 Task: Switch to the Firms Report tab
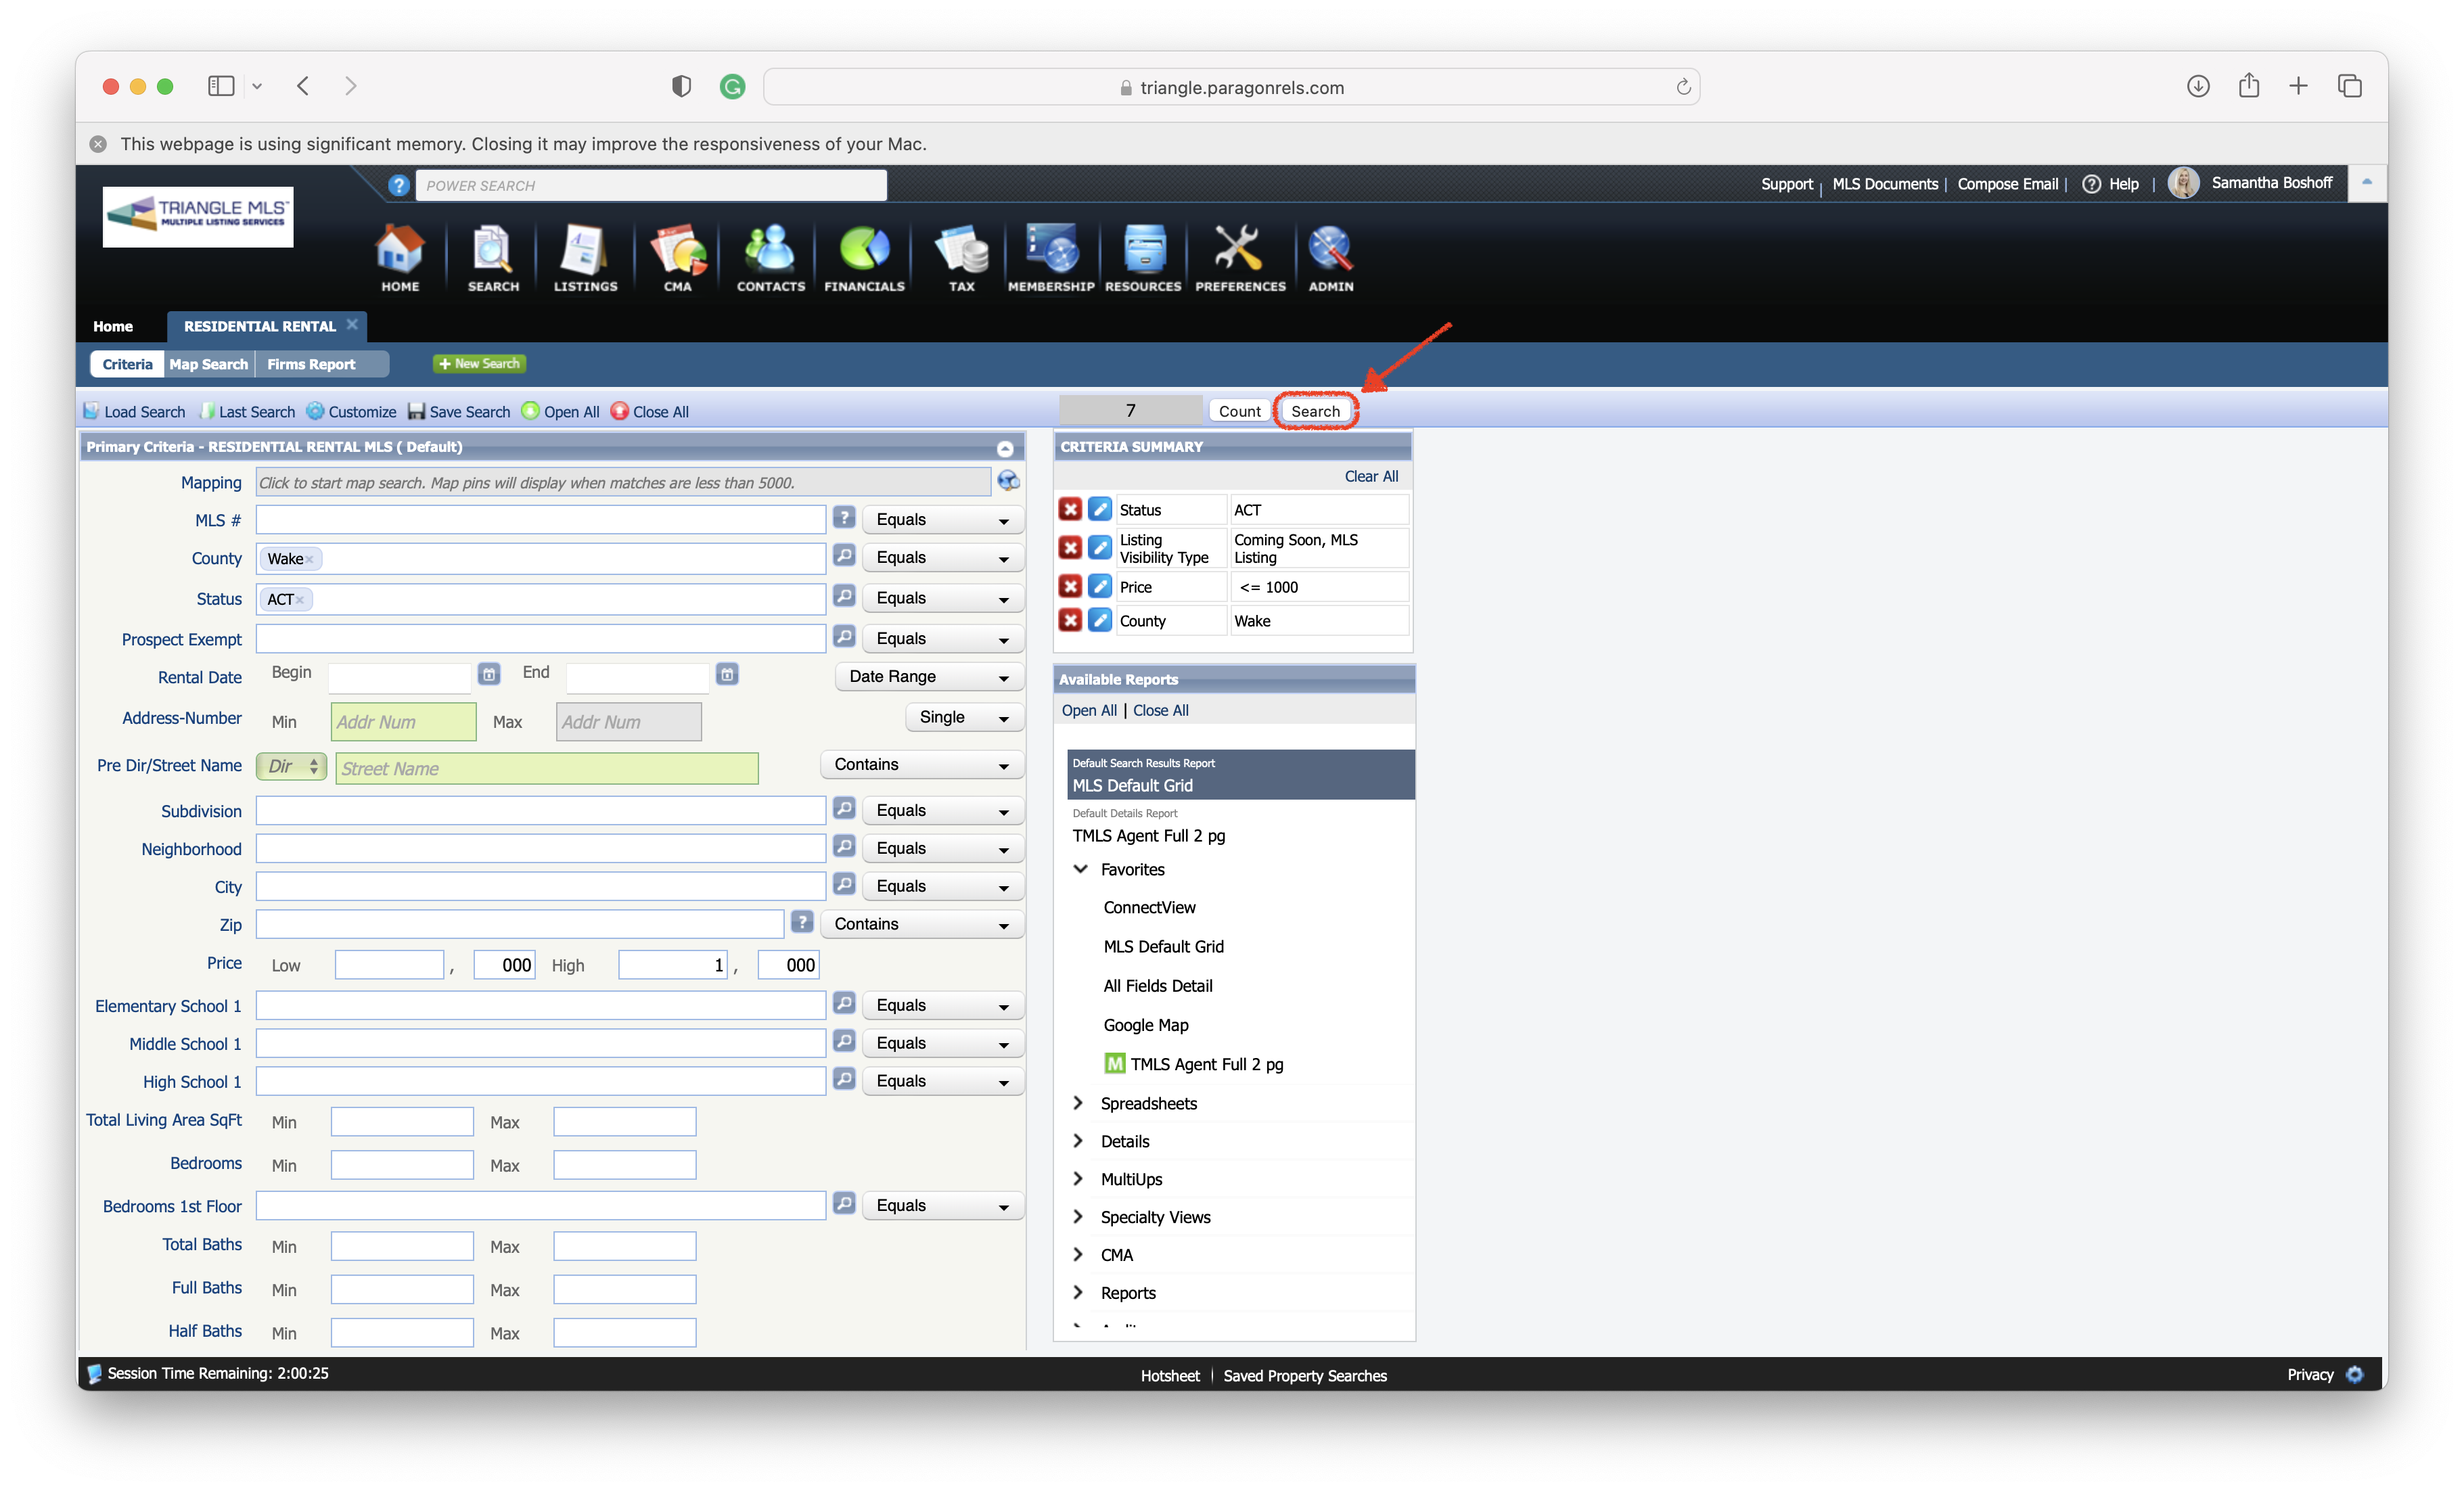(x=311, y=364)
